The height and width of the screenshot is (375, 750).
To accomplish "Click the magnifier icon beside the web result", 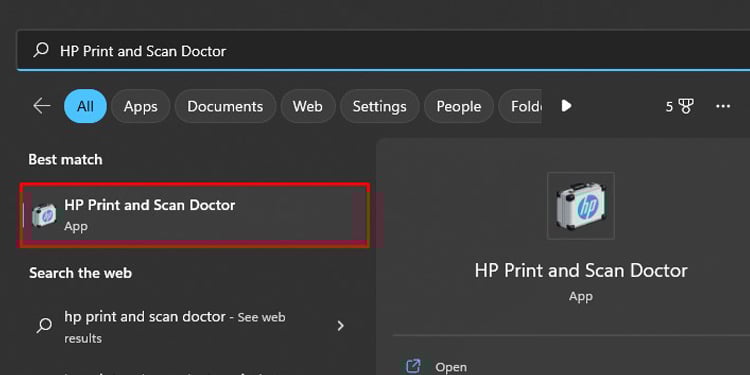I will click(44, 326).
